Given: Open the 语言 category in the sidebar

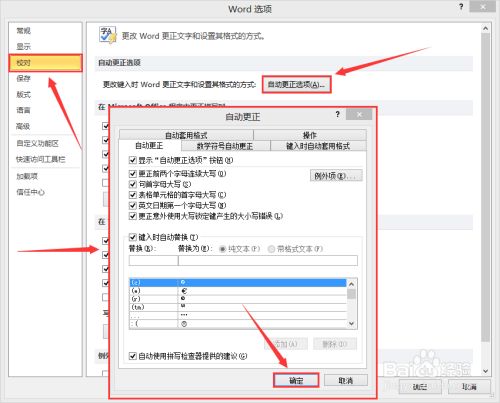Looking at the screenshot, I should coord(23,110).
